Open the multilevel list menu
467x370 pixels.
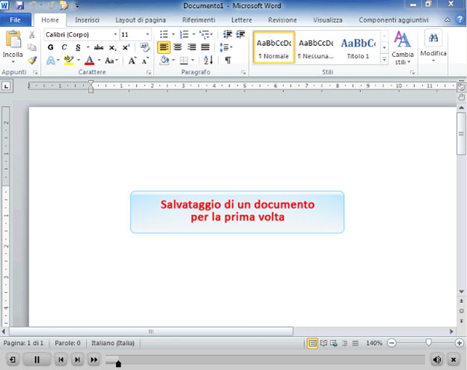click(206, 34)
